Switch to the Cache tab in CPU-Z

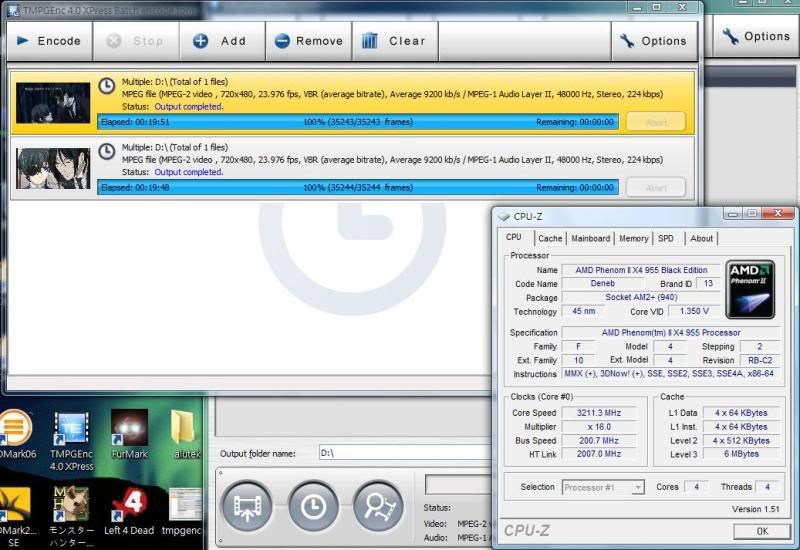(x=550, y=238)
